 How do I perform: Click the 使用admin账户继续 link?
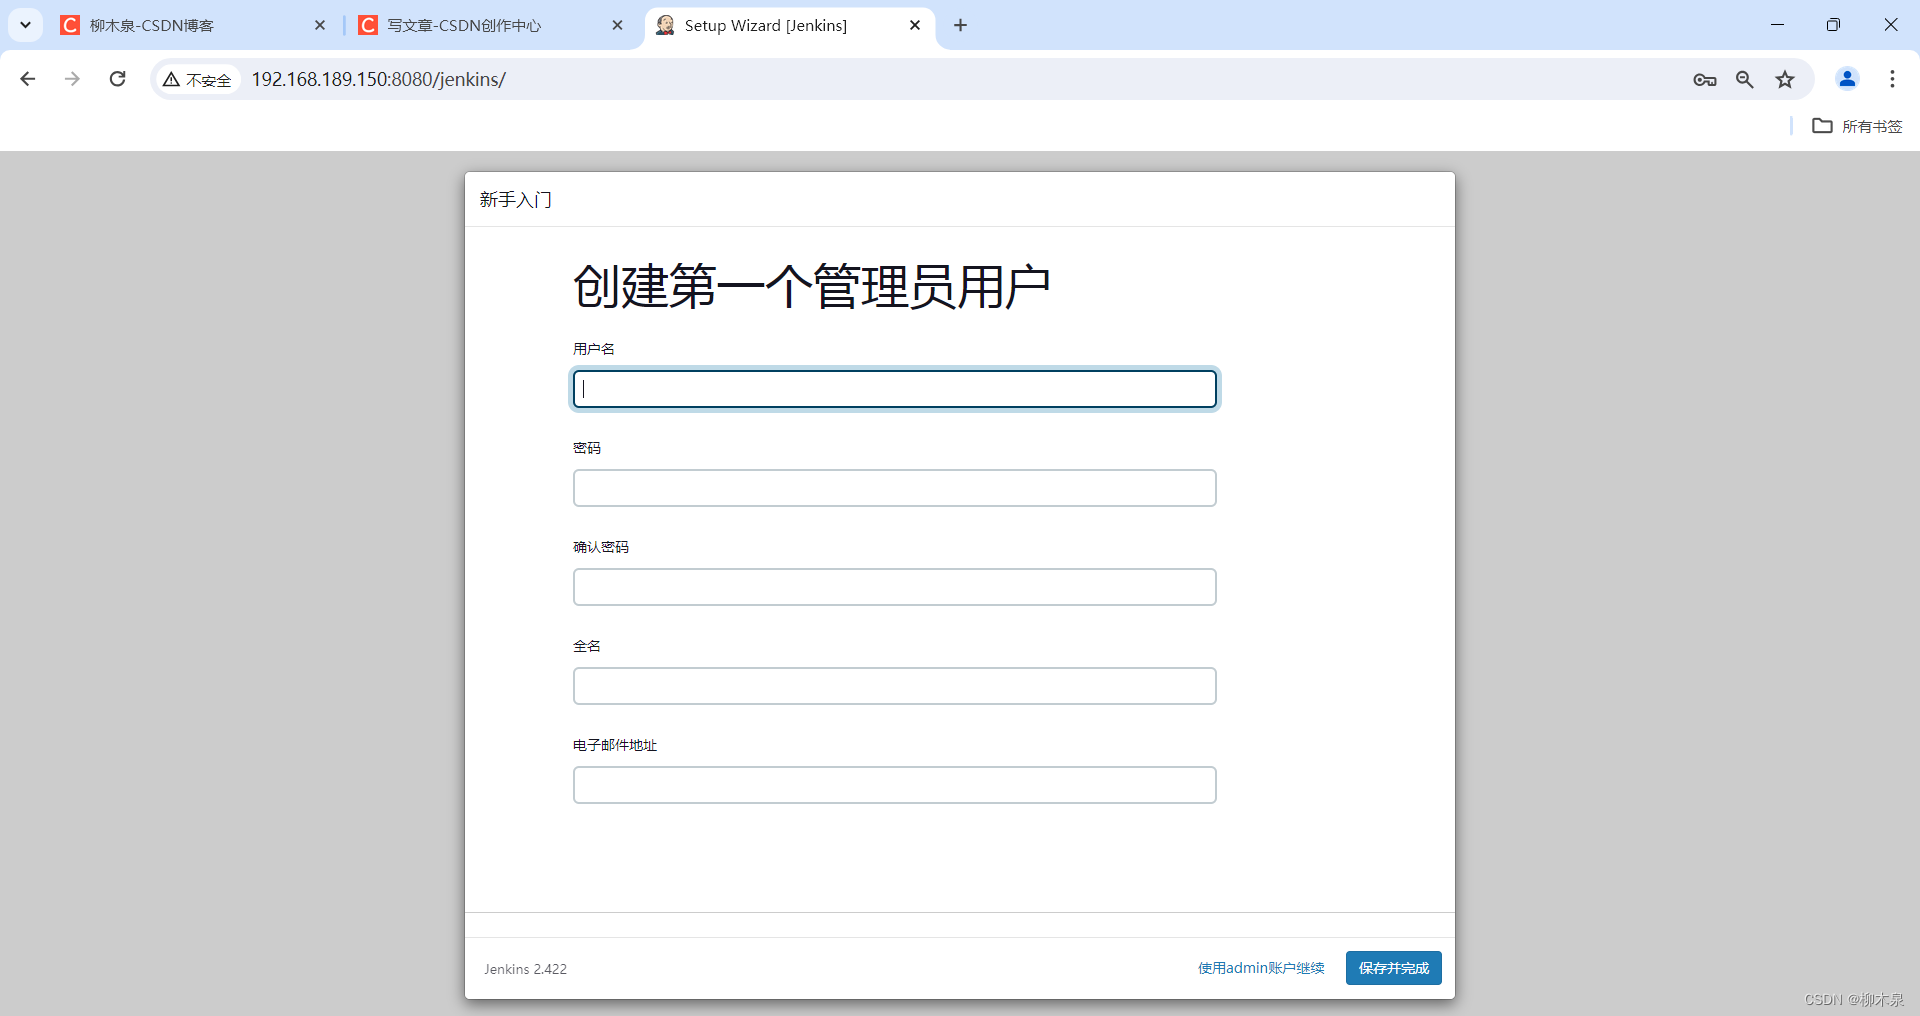point(1261,968)
